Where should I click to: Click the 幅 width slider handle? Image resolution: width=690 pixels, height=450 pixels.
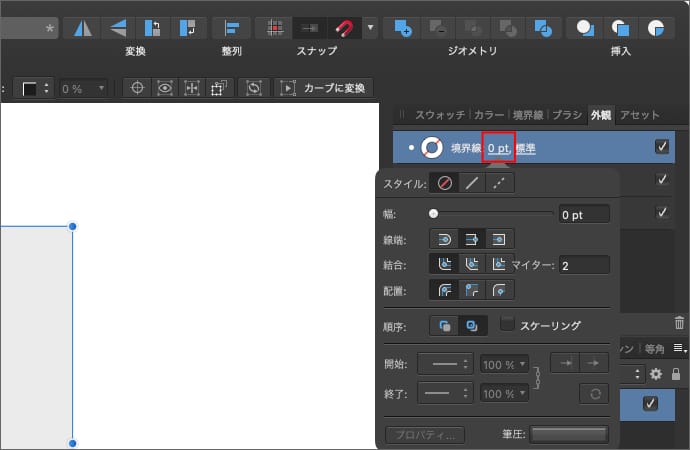pyautogui.click(x=433, y=213)
